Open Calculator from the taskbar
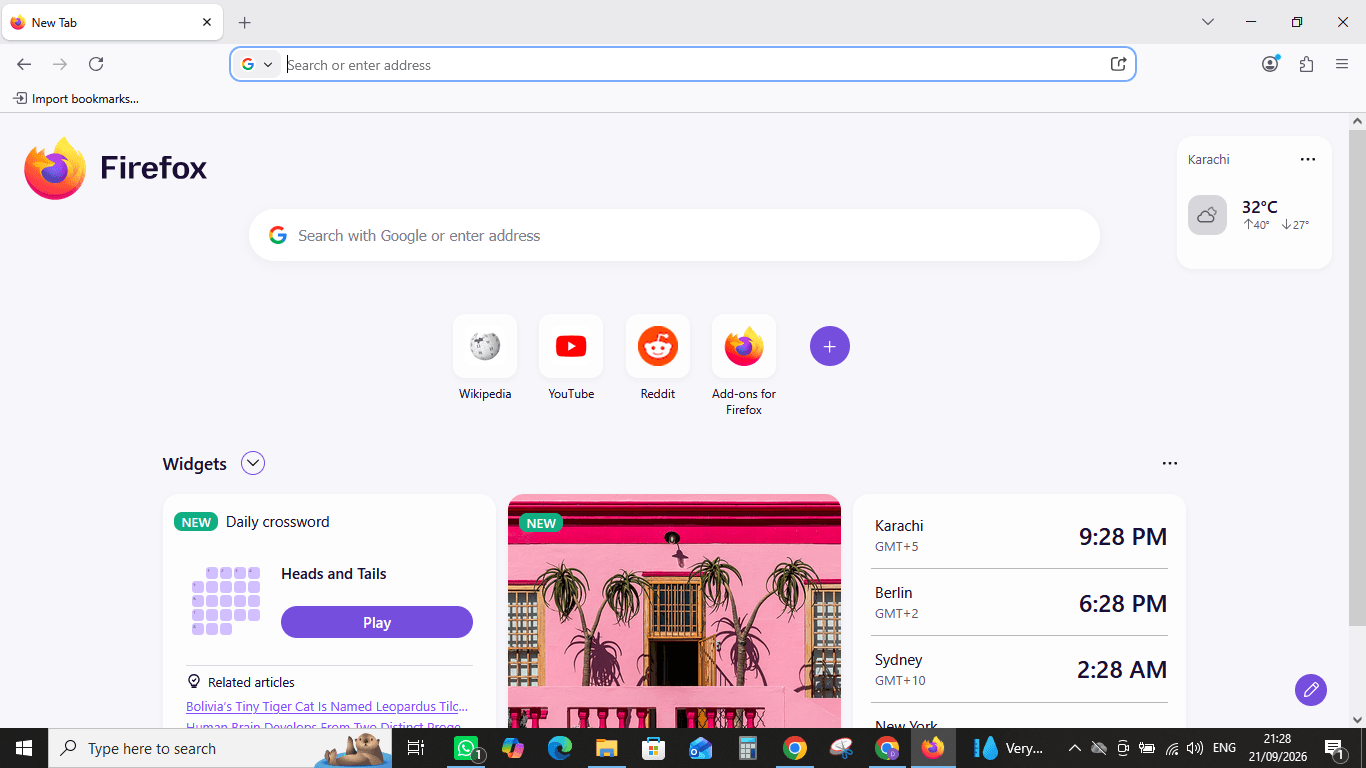The width and height of the screenshot is (1366, 768). (748, 748)
